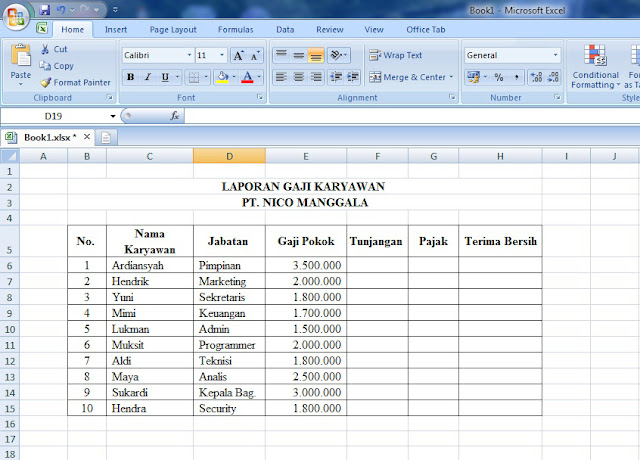Click the Select All corner box
Image resolution: width=640 pixels, height=460 pixels.
click(10, 156)
